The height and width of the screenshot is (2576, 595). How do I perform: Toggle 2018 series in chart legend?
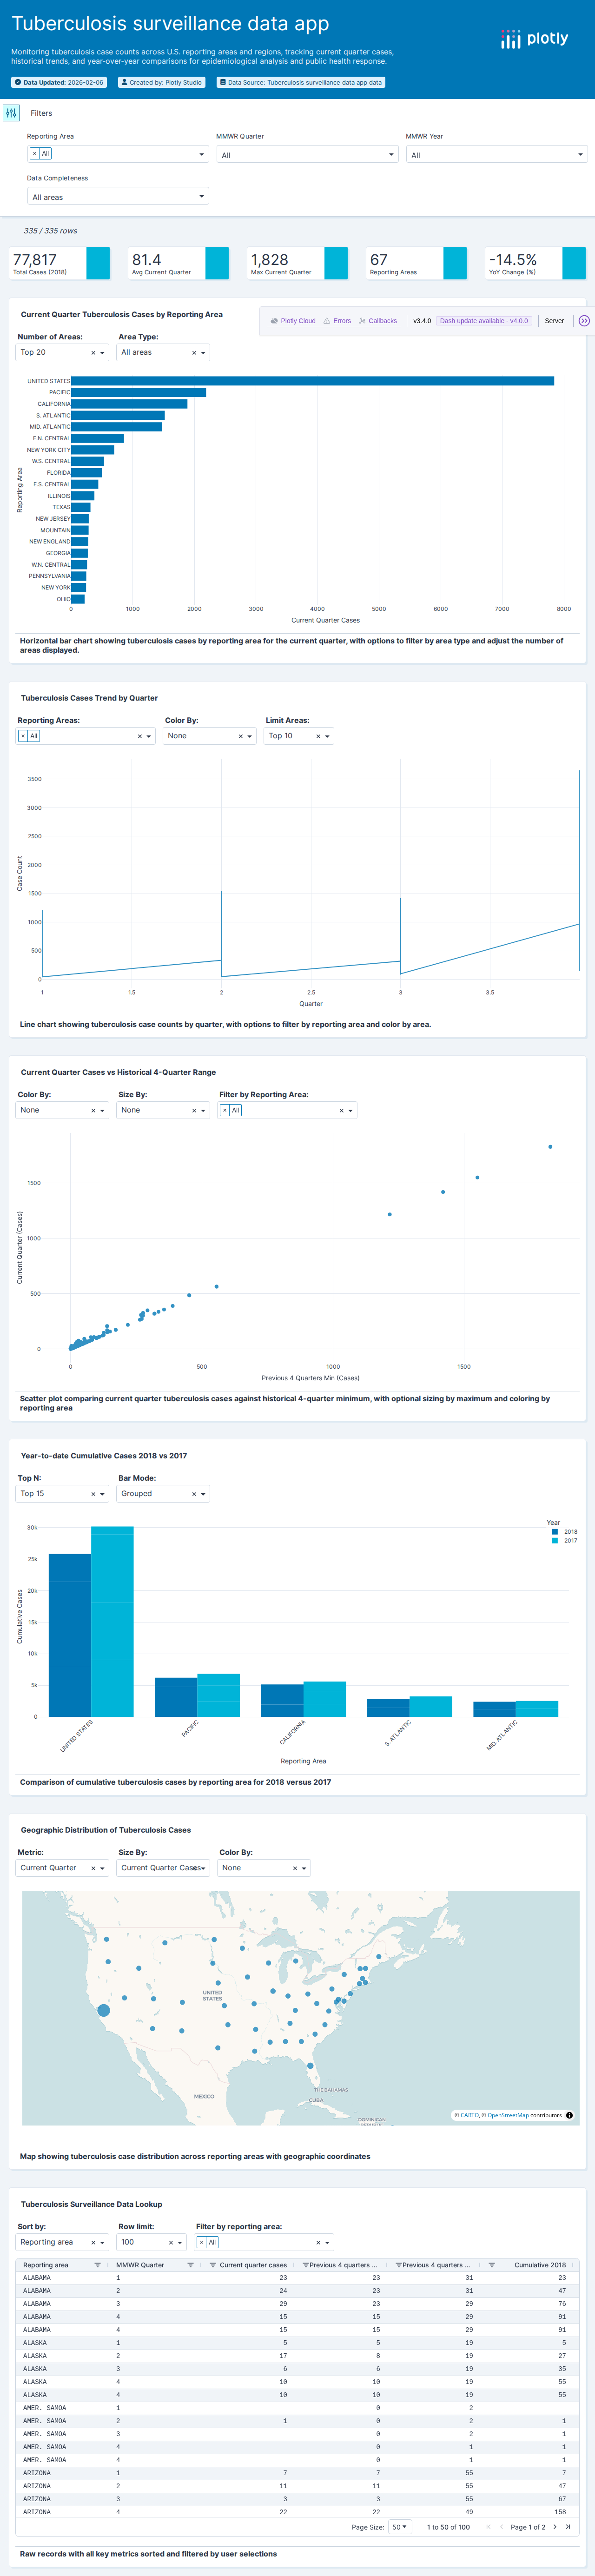(565, 1532)
